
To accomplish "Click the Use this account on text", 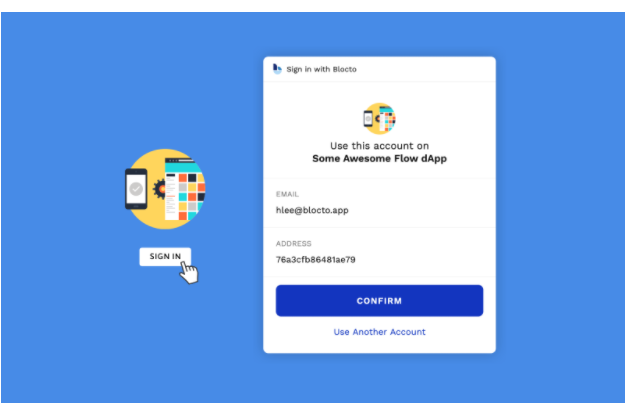I will 379,145.
